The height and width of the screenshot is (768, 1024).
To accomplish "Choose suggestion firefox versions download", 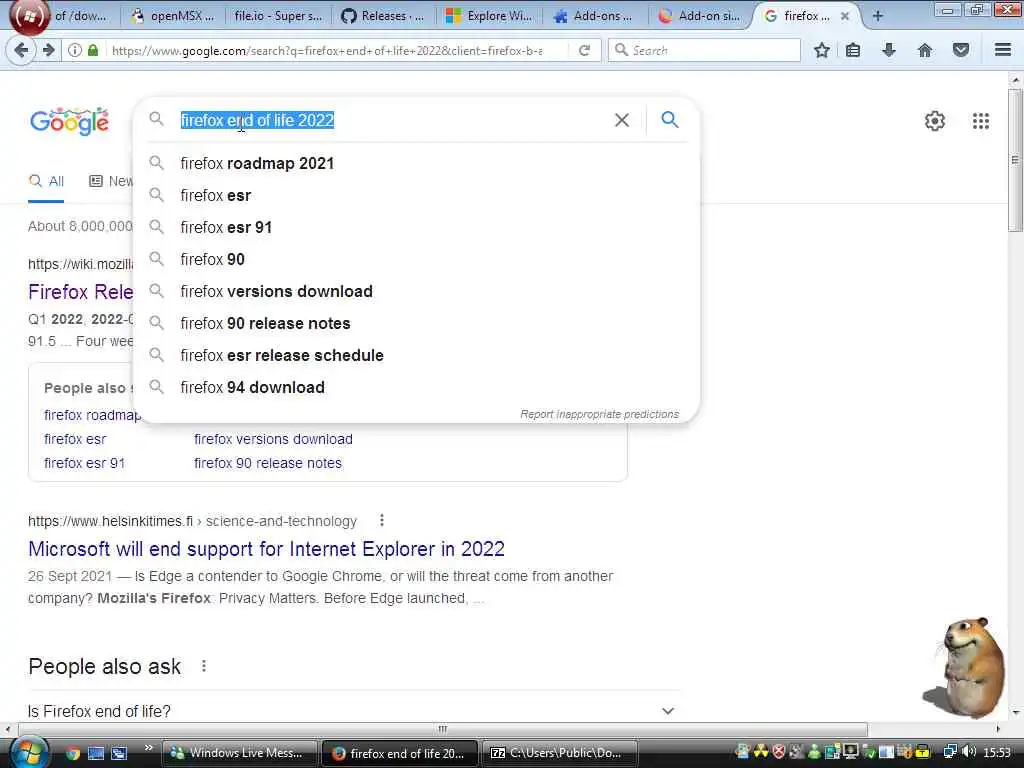I will click(417, 291).
